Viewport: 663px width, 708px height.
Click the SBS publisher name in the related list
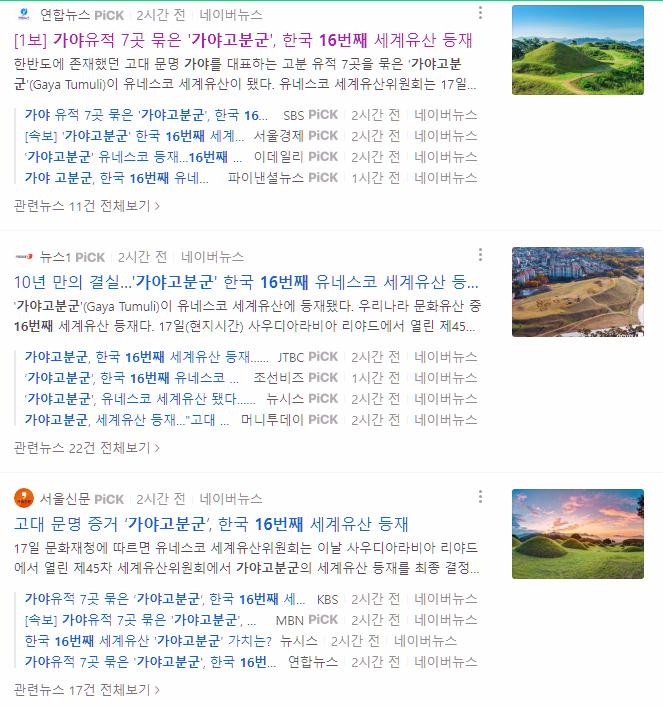coord(294,116)
